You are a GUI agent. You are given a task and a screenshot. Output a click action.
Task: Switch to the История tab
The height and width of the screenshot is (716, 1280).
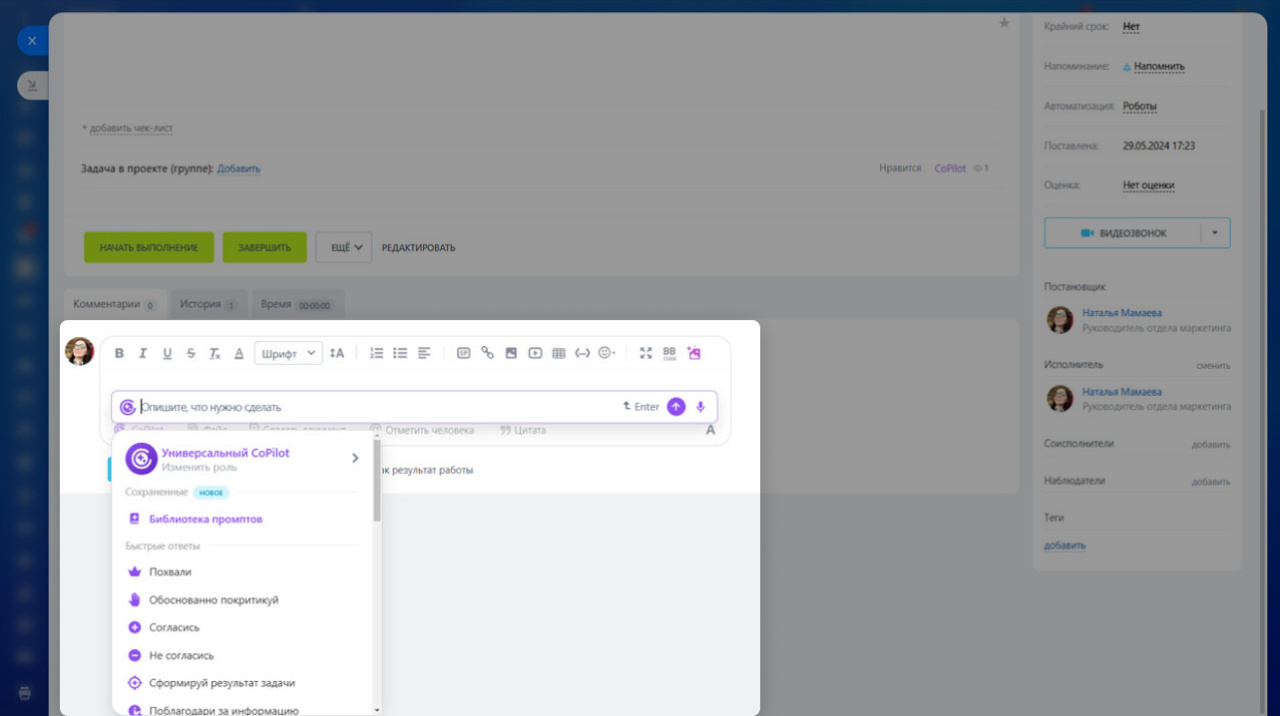pos(208,304)
